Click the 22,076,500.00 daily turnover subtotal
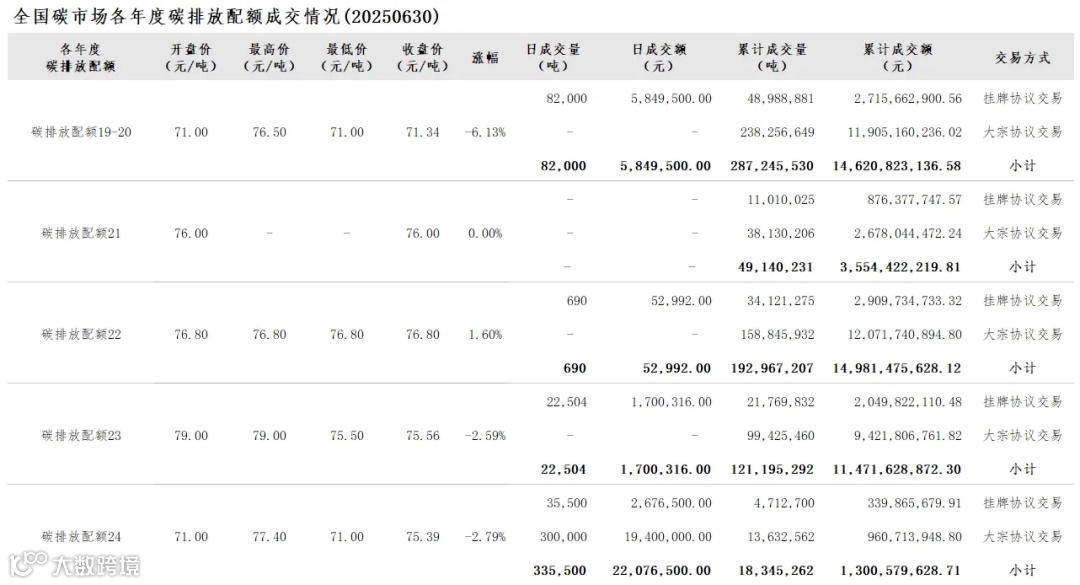The width and height of the screenshot is (1080, 585). pyautogui.click(x=661, y=570)
